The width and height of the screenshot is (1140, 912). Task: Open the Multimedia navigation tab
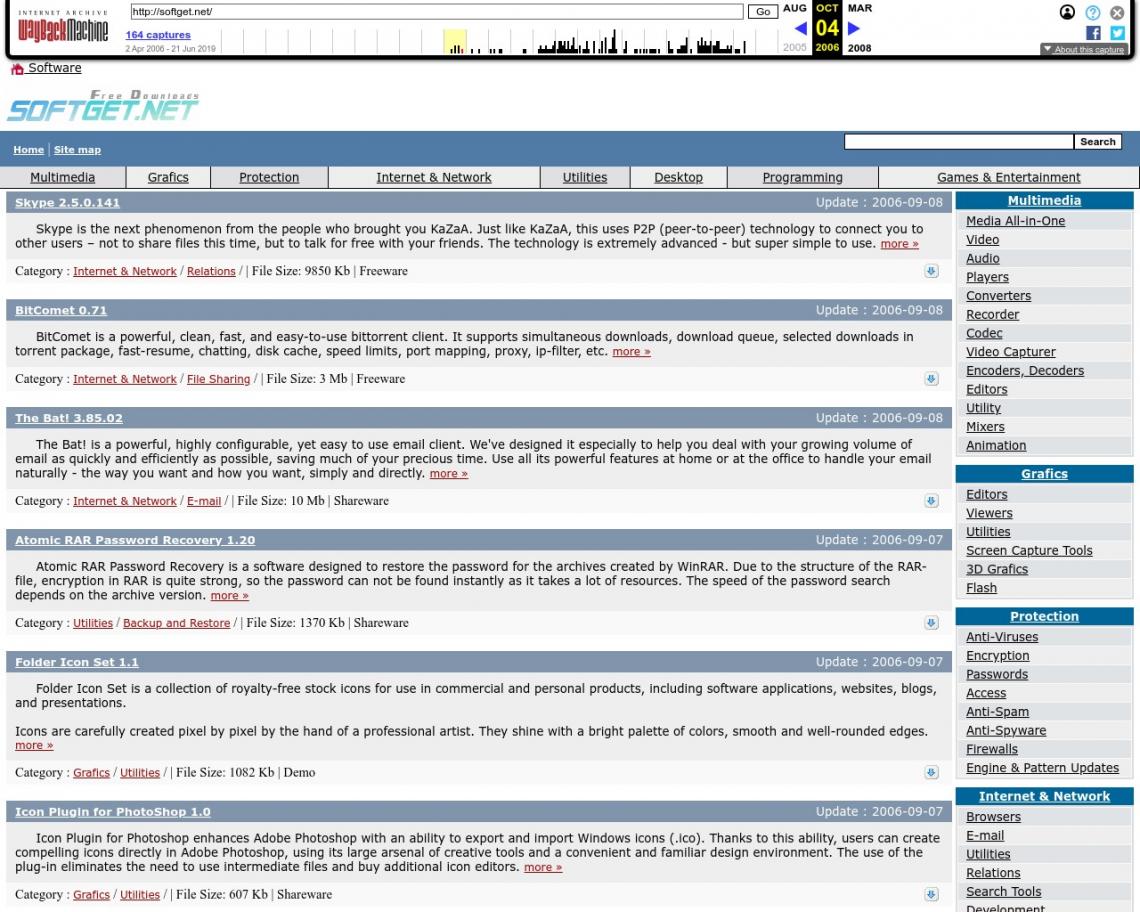coord(63,177)
